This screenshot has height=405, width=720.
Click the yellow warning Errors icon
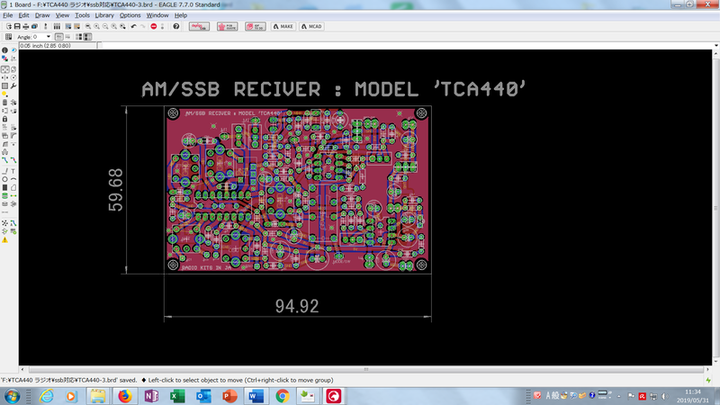click(5, 241)
